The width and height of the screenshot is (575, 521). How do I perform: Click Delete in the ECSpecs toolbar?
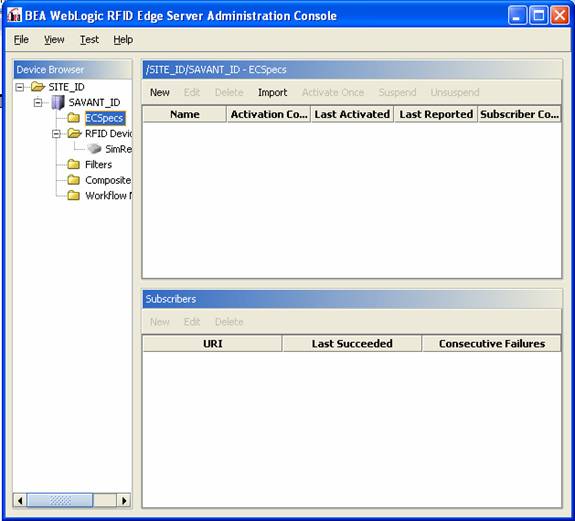[229, 92]
